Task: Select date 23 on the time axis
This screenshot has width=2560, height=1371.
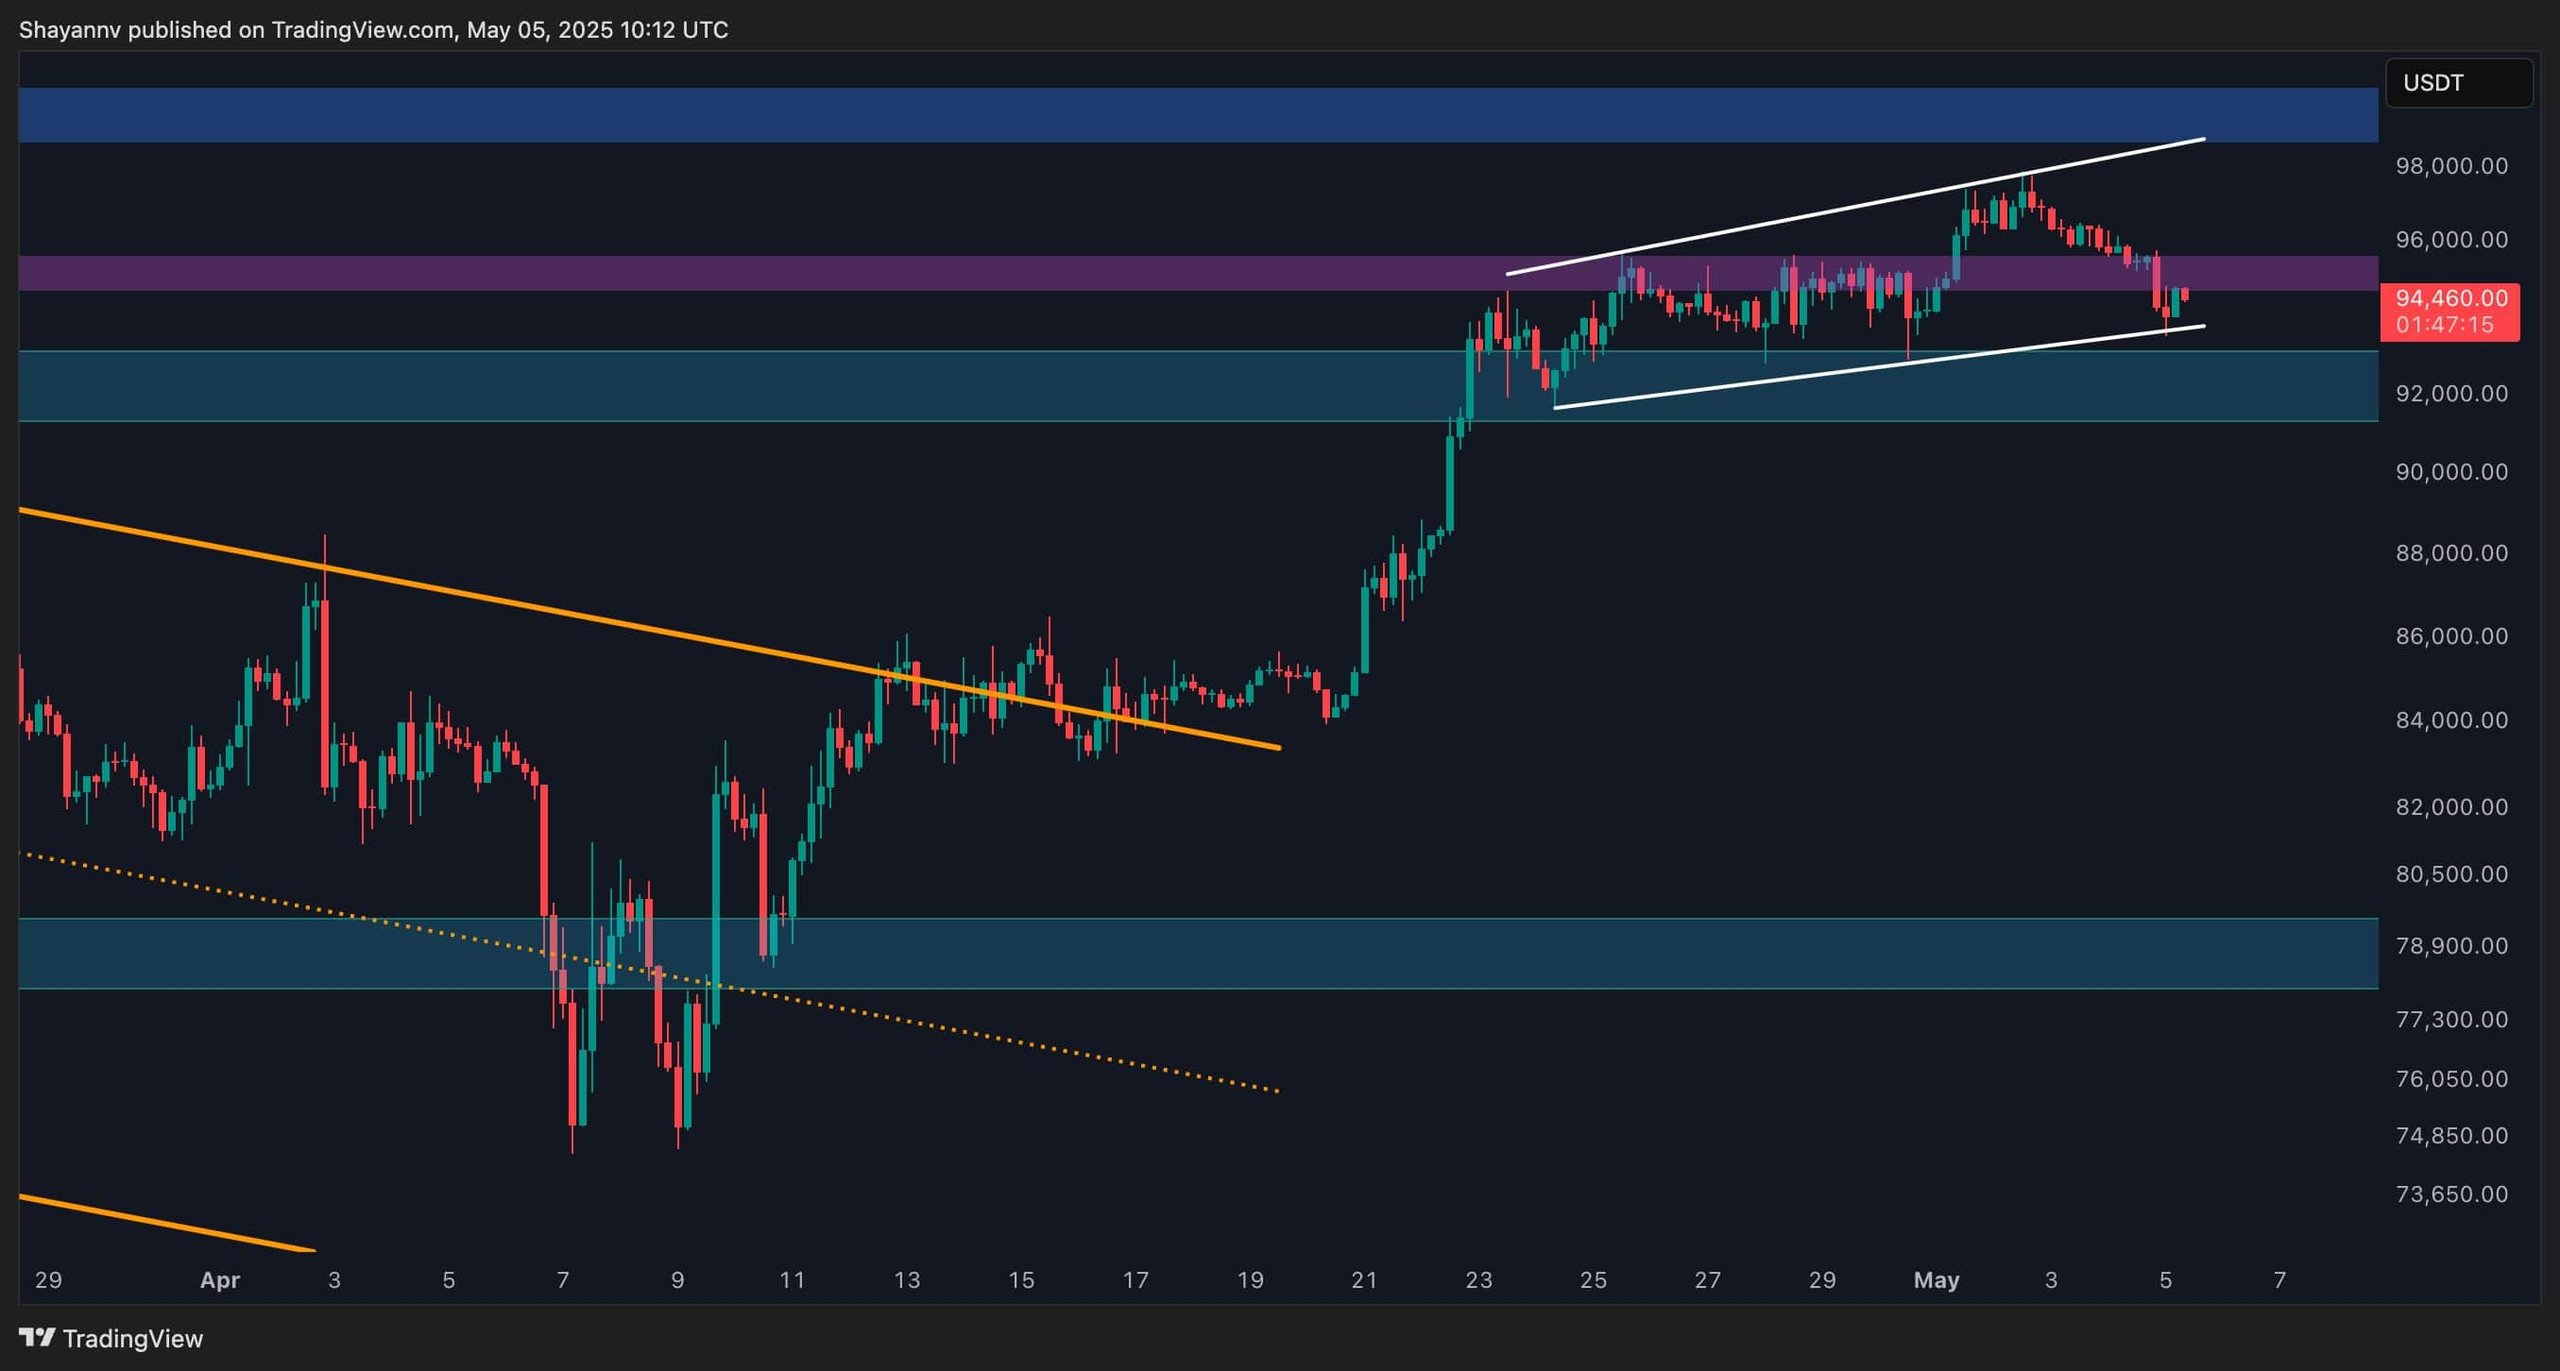Action: coord(1478,1280)
